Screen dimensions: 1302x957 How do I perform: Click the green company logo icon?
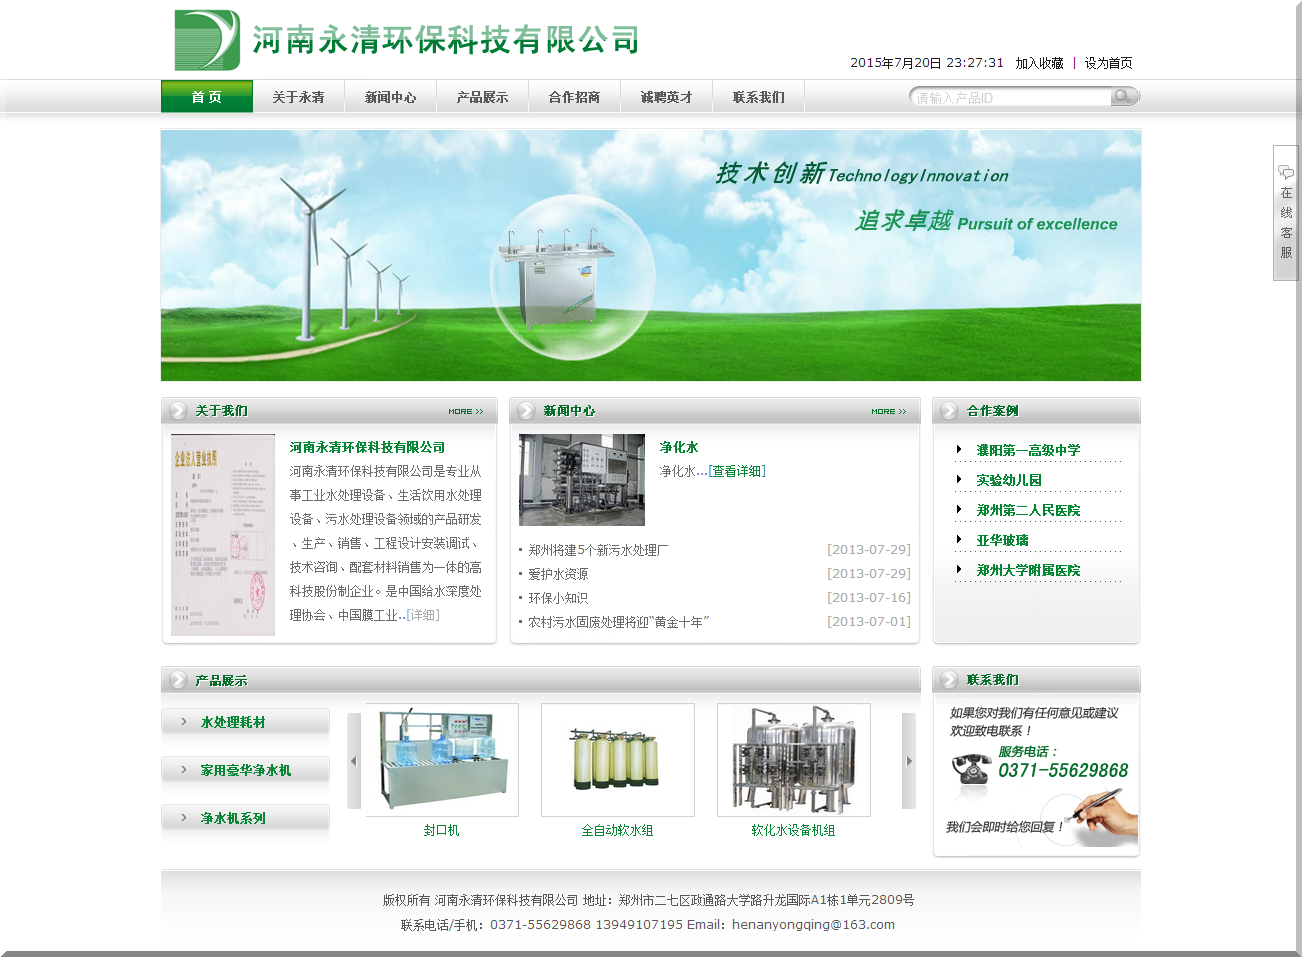207,40
